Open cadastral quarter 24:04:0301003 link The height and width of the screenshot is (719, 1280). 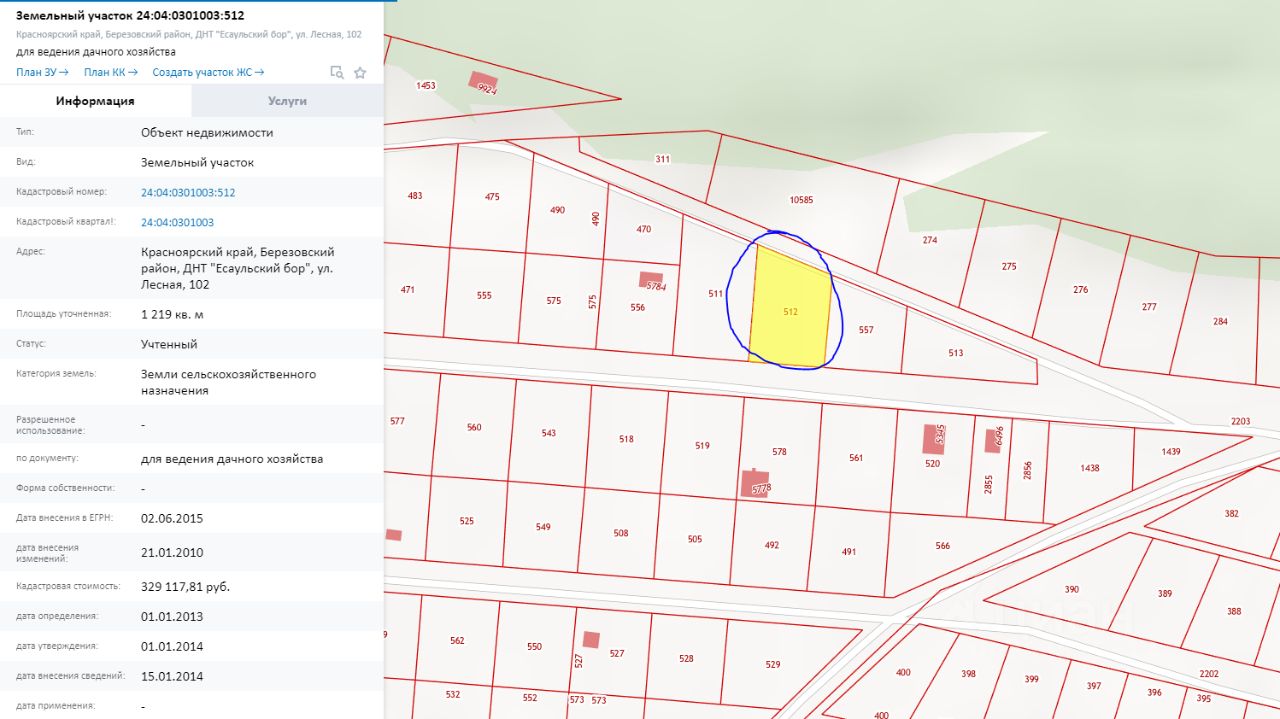pyautogui.click(x=177, y=222)
